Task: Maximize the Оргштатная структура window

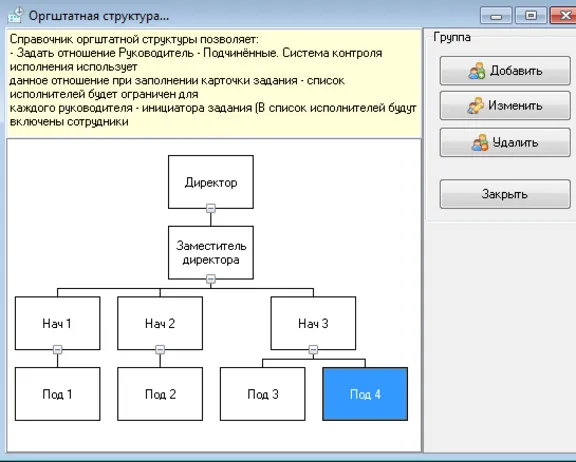Action: click(x=531, y=16)
